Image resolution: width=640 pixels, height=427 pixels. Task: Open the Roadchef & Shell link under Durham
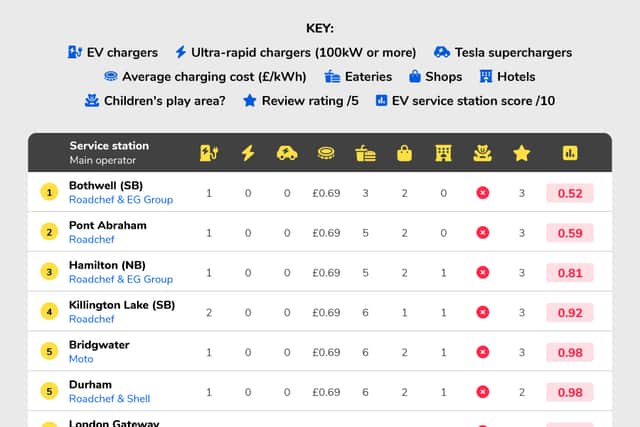click(109, 398)
